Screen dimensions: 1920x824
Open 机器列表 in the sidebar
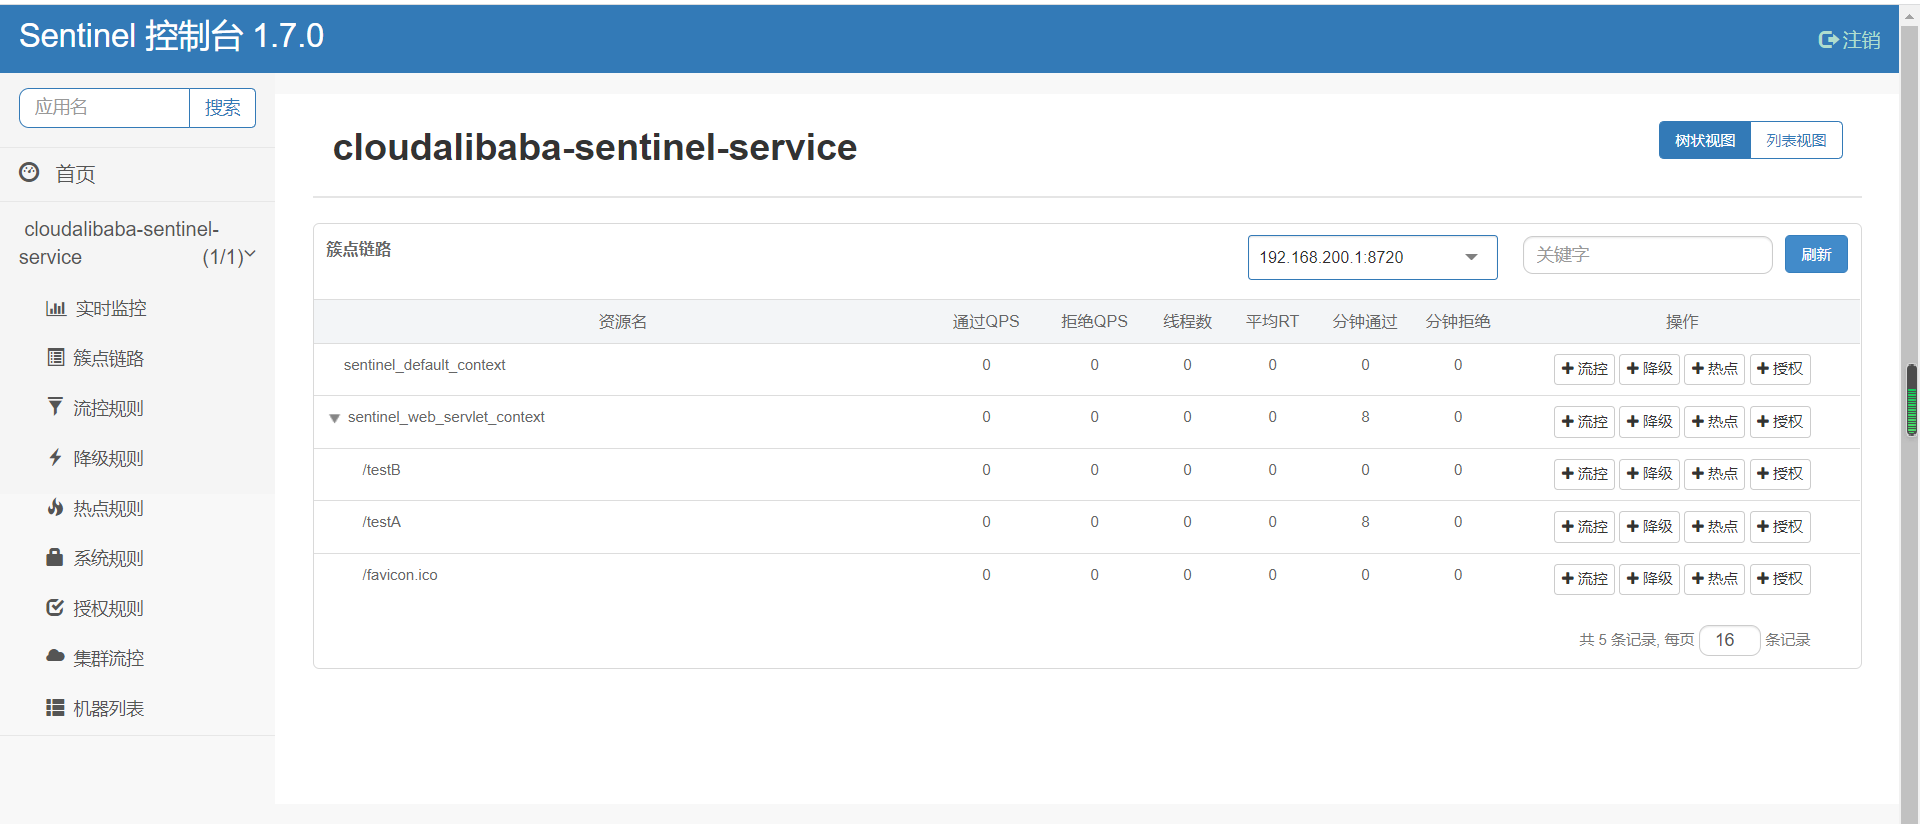(108, 708)
